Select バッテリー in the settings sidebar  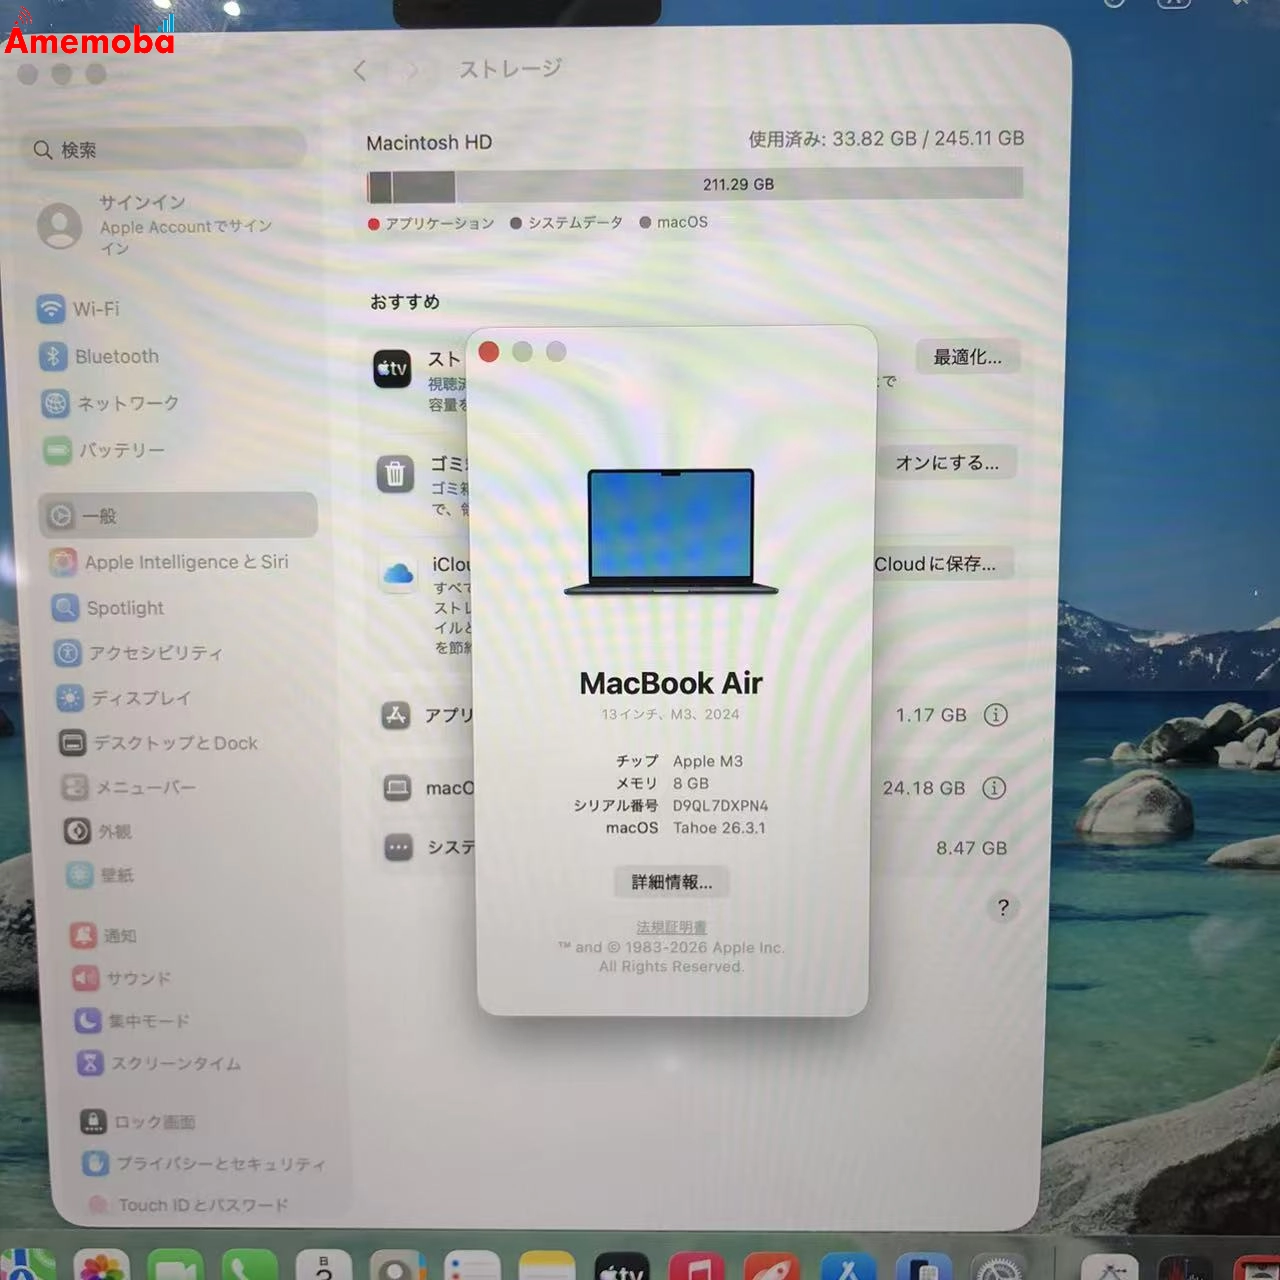tap(104, 450)
